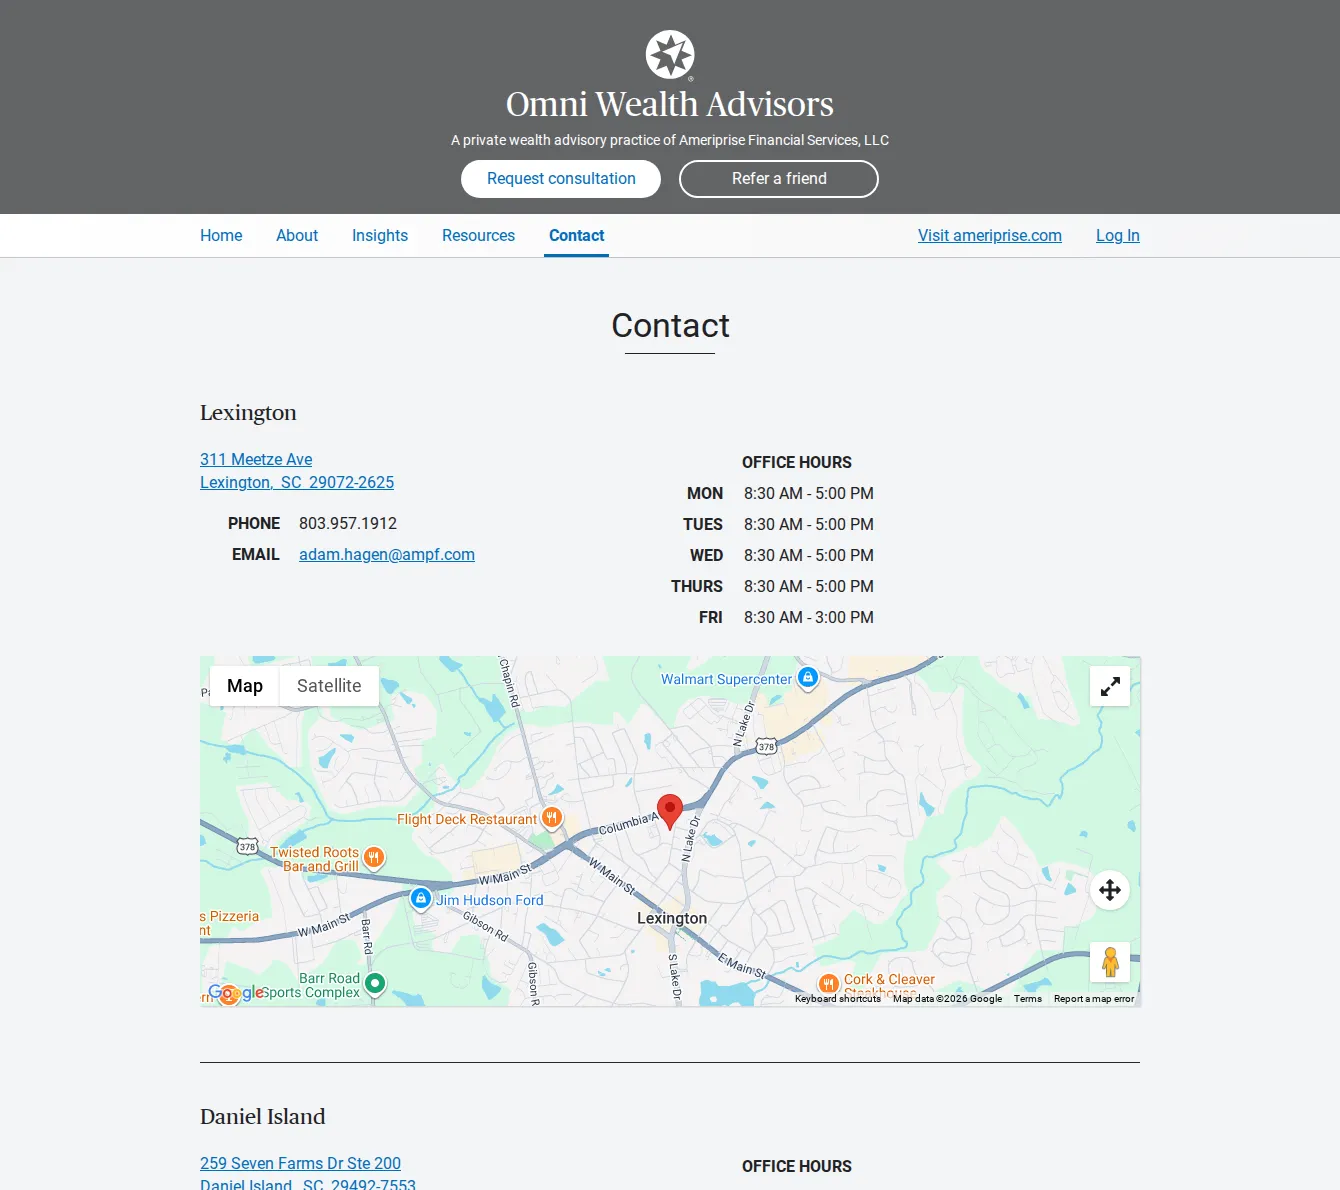Toggle fullscreen map view icon
This screenshot has width=1340, height=1190.
pyautogui.click(x=1110, y=687)
